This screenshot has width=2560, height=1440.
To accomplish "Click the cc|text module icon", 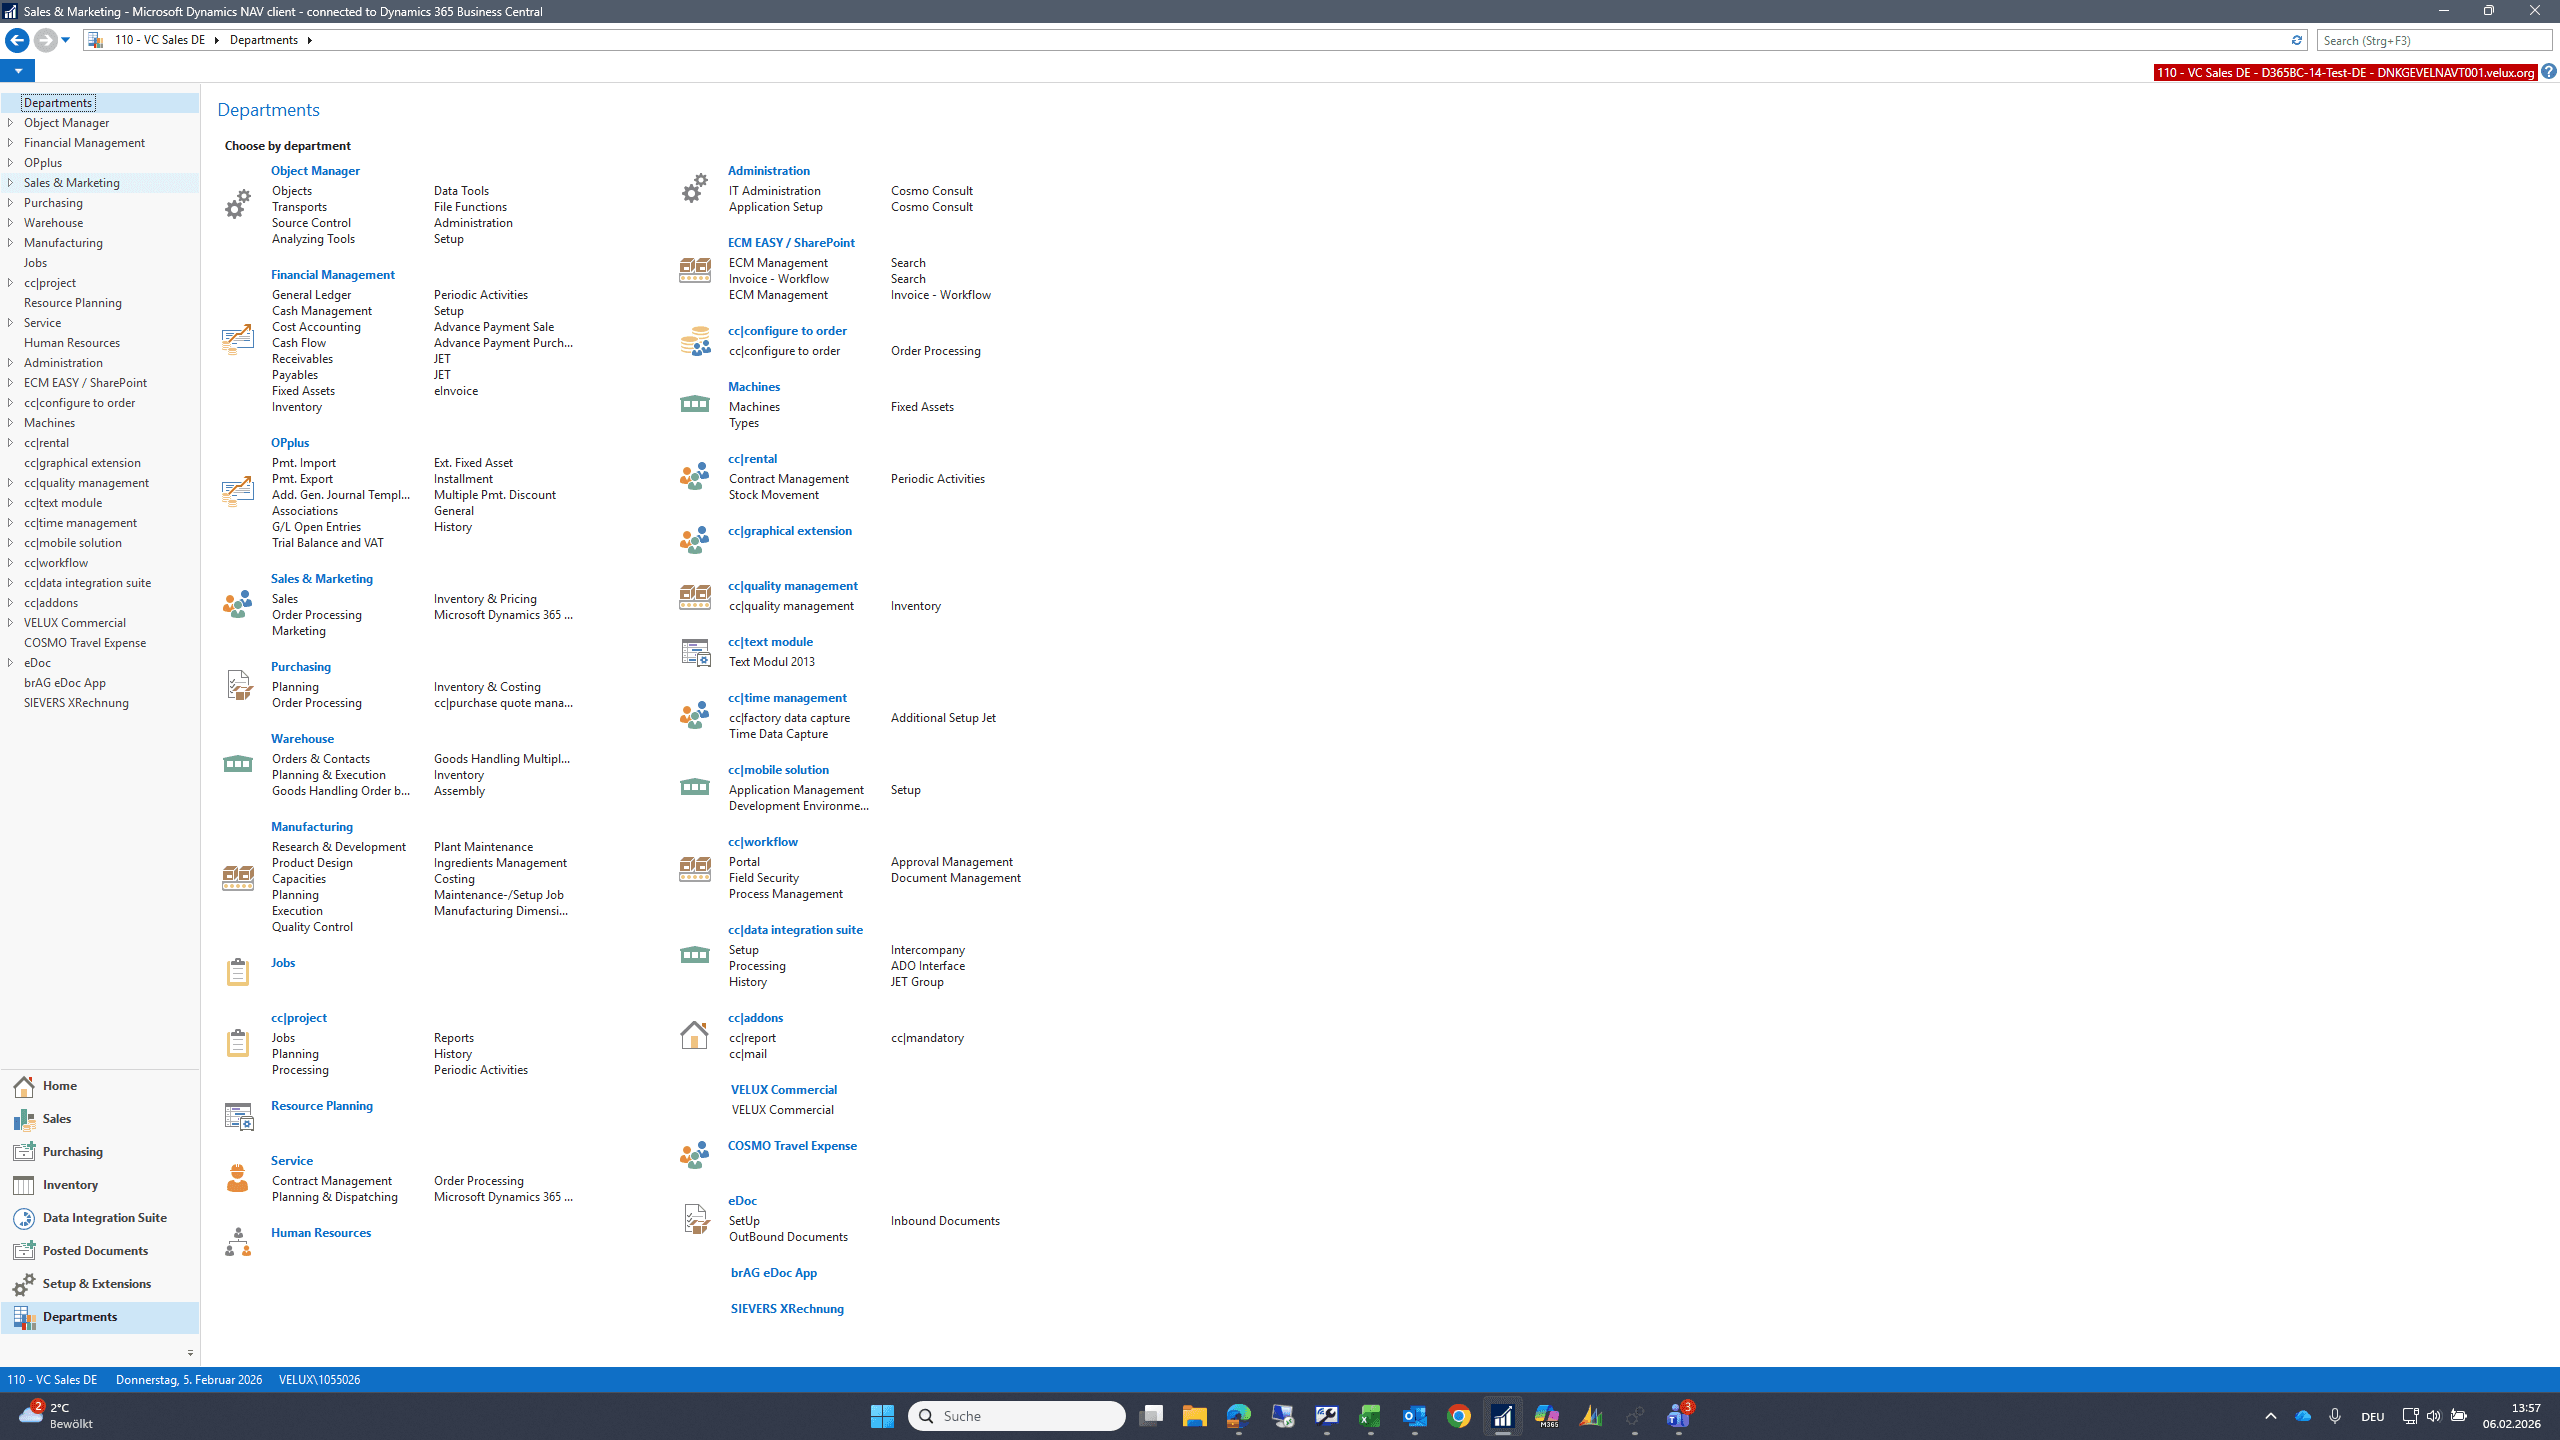I will (695, 652).
